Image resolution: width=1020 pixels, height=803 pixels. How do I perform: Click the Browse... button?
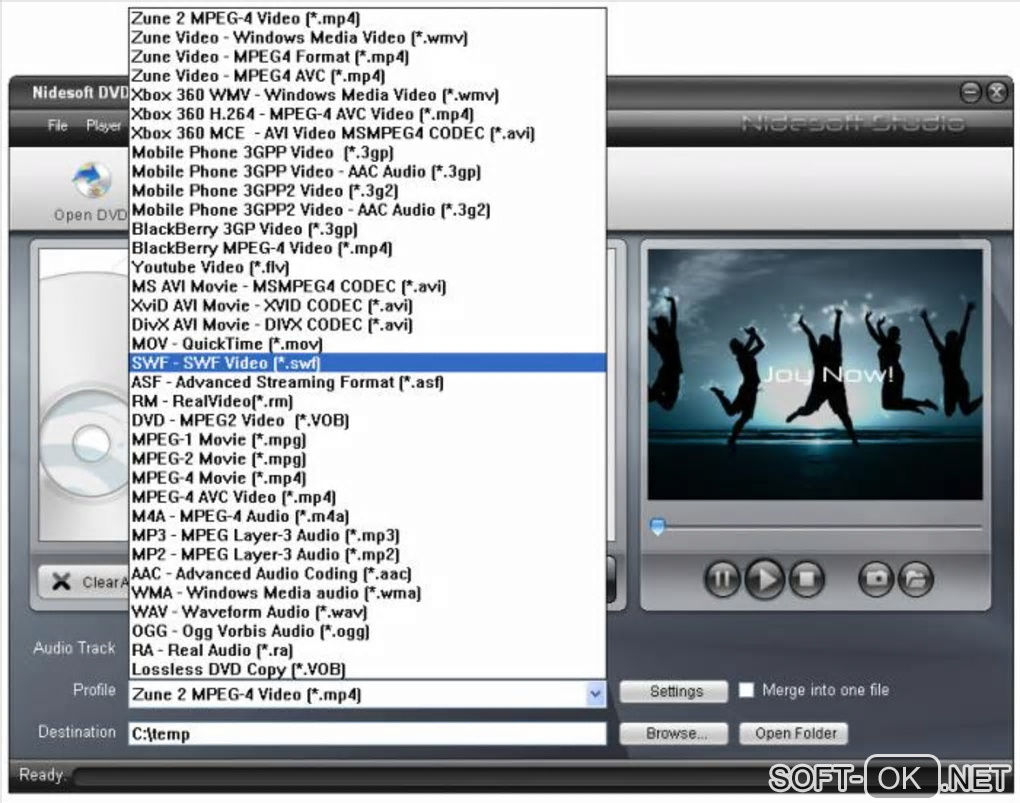coord(674,733)
